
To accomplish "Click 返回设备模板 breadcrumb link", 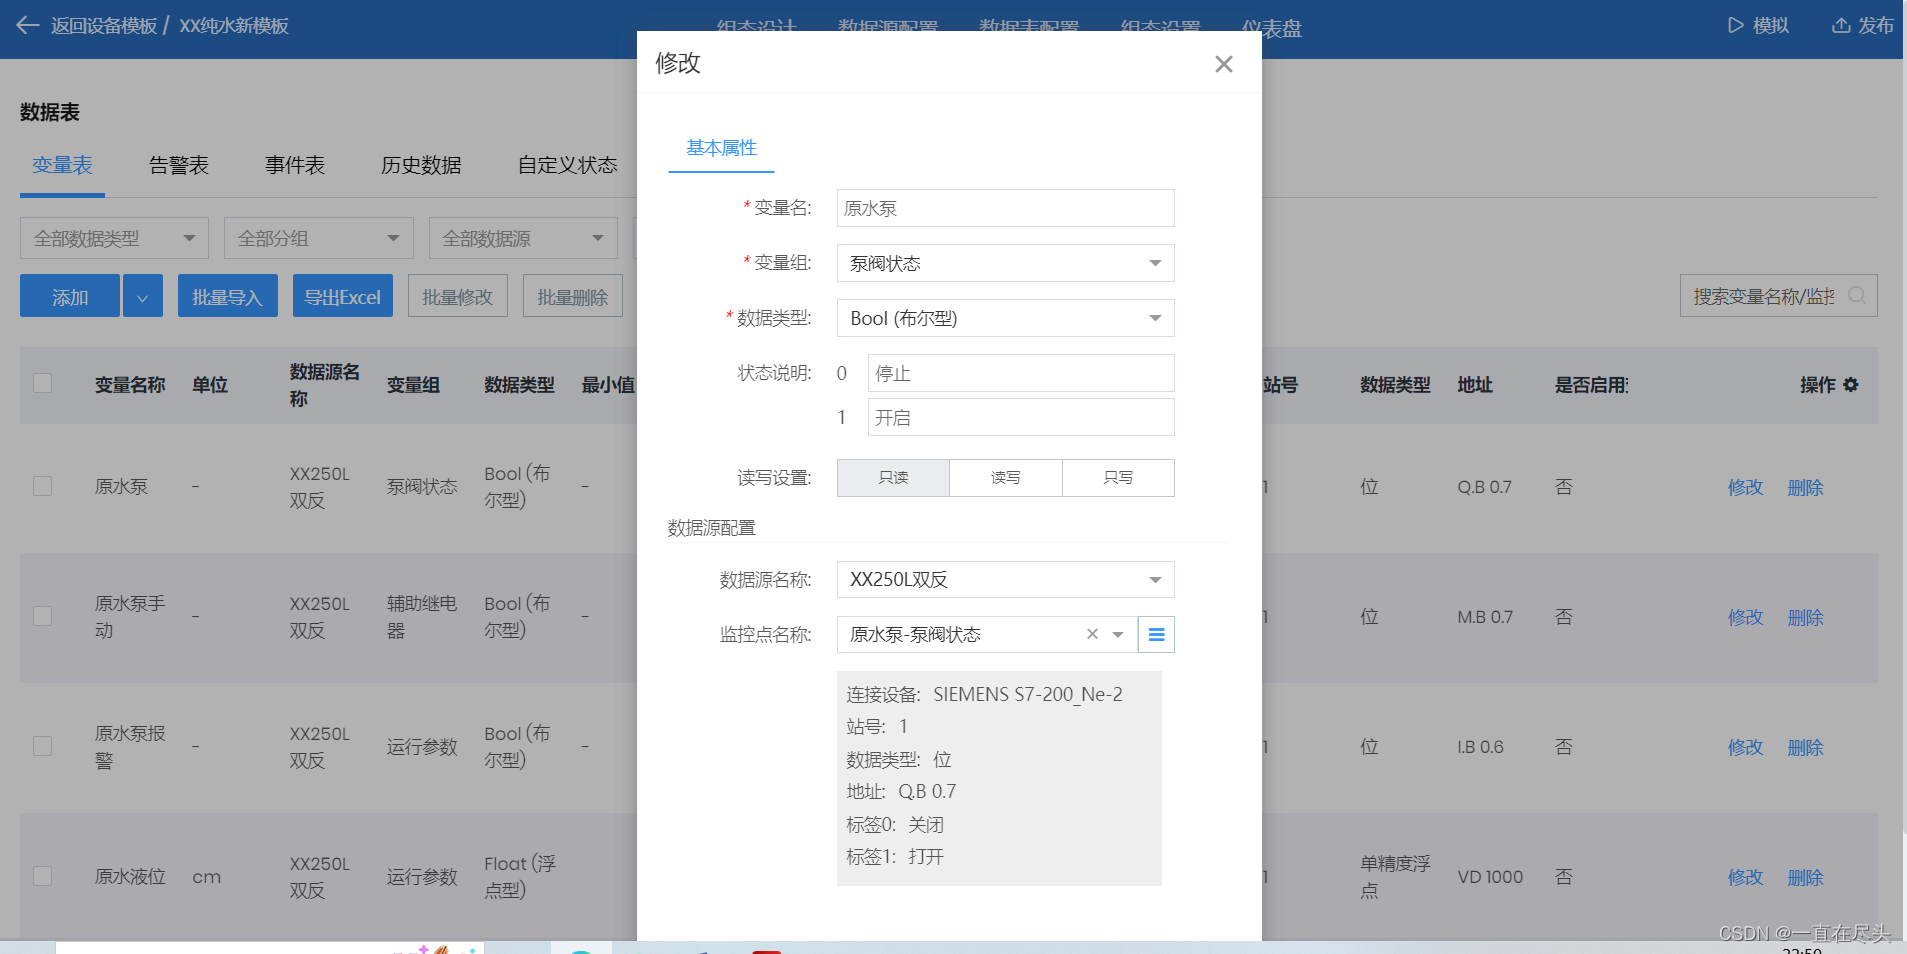I will (x=104, y=26).
